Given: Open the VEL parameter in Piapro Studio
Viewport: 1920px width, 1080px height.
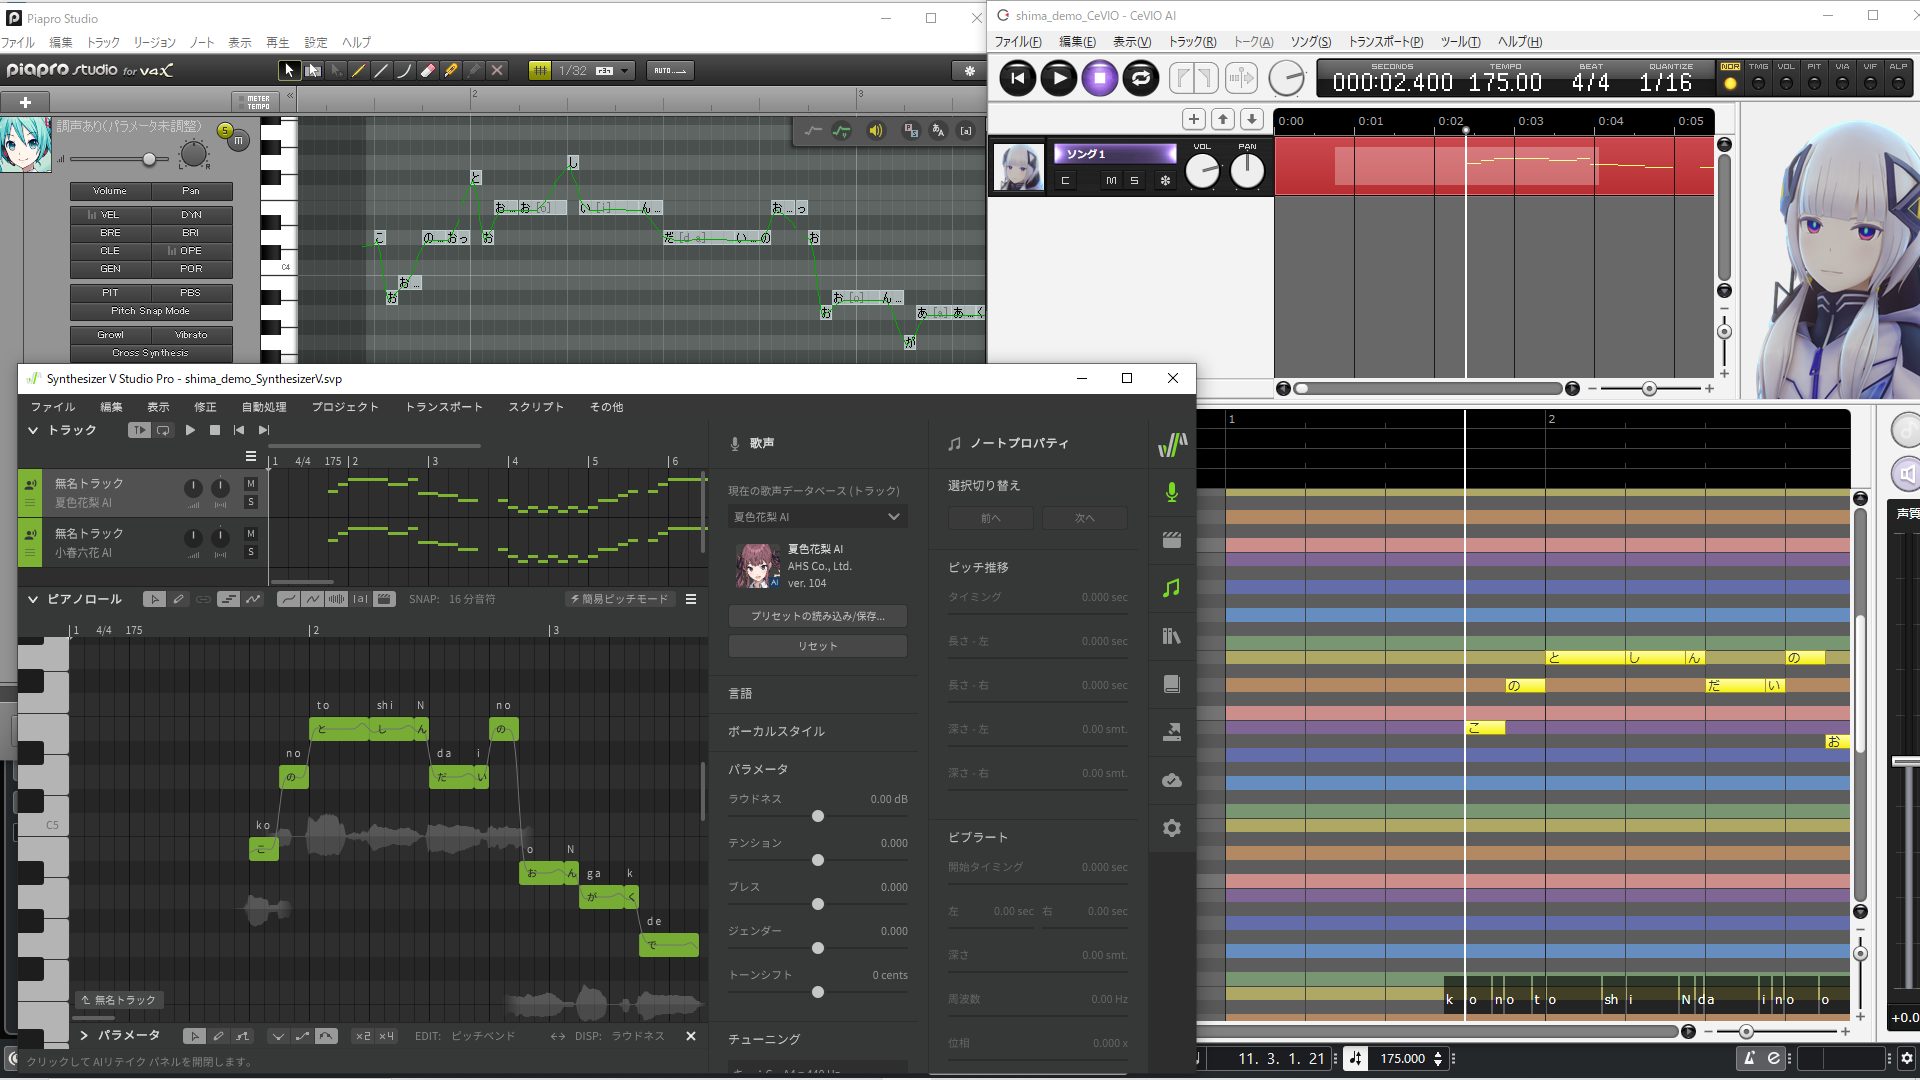Looking at the screenshot, I should pos(110,215).
